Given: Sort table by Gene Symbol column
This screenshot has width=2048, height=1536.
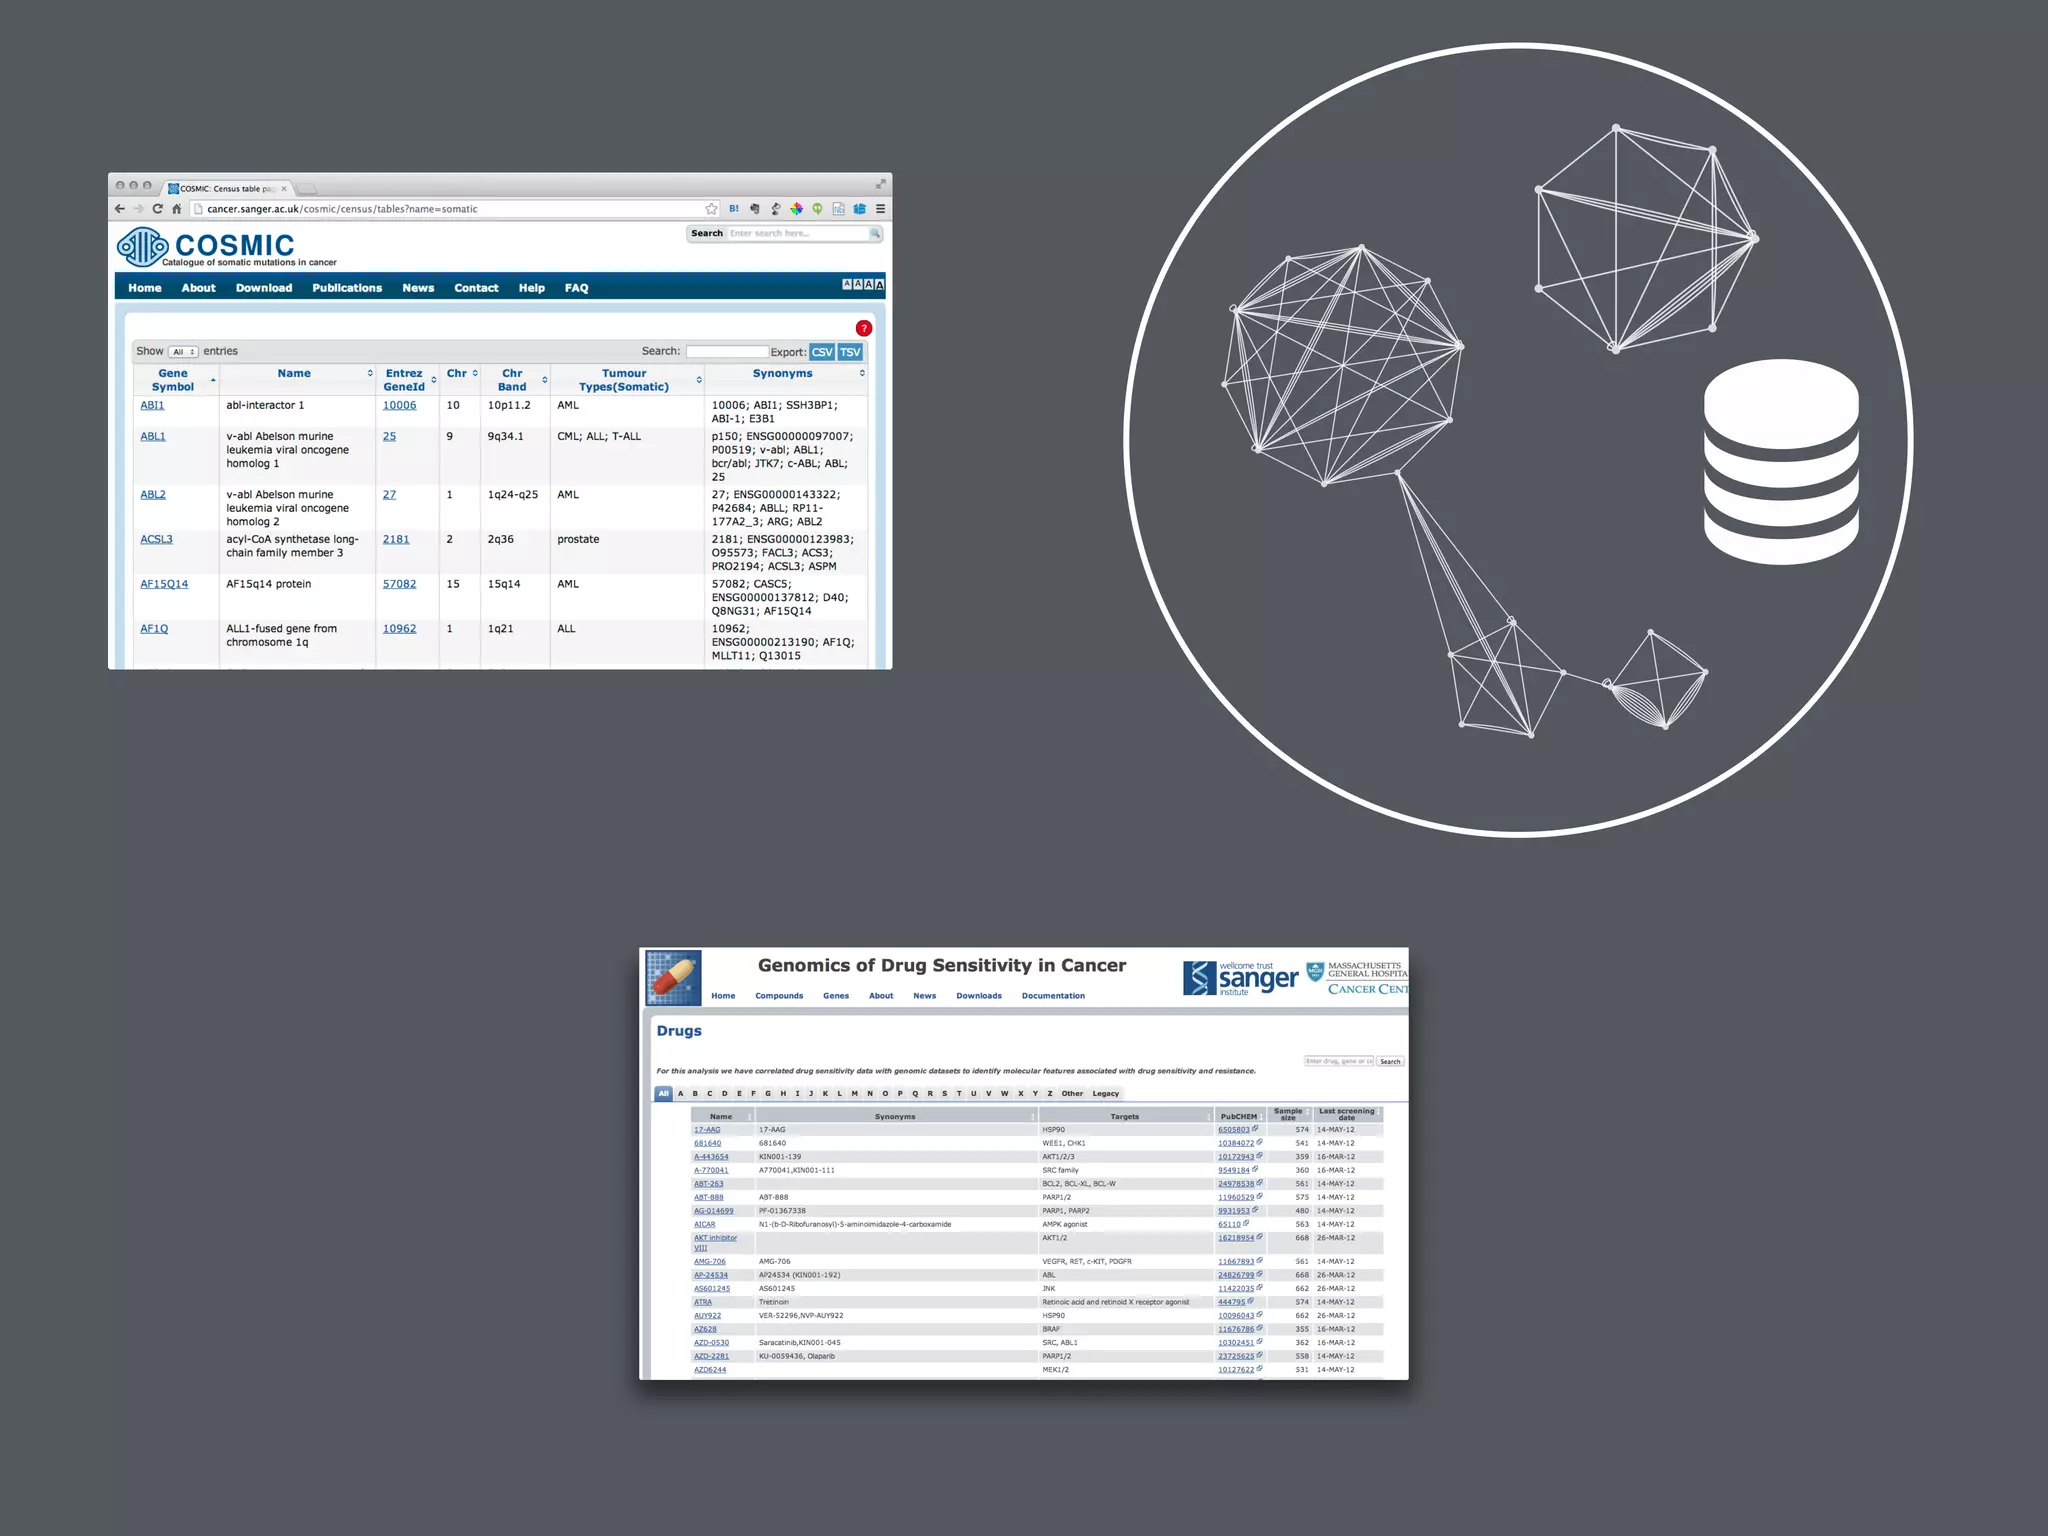Looking at the screenshot, I should [173, 380].
